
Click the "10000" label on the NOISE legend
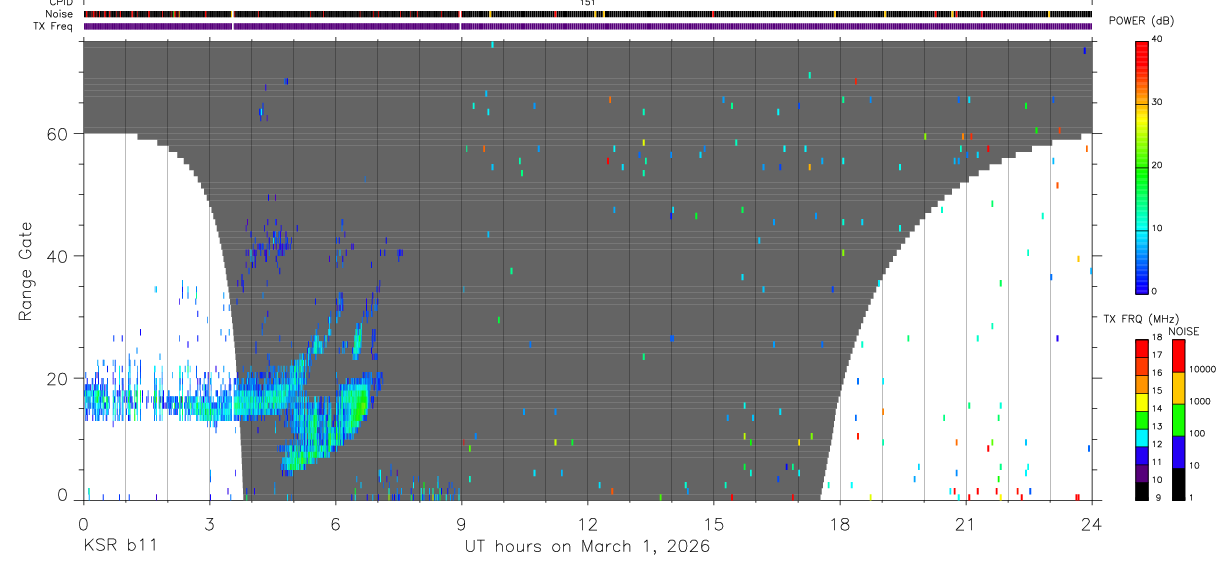point(1201,369)
